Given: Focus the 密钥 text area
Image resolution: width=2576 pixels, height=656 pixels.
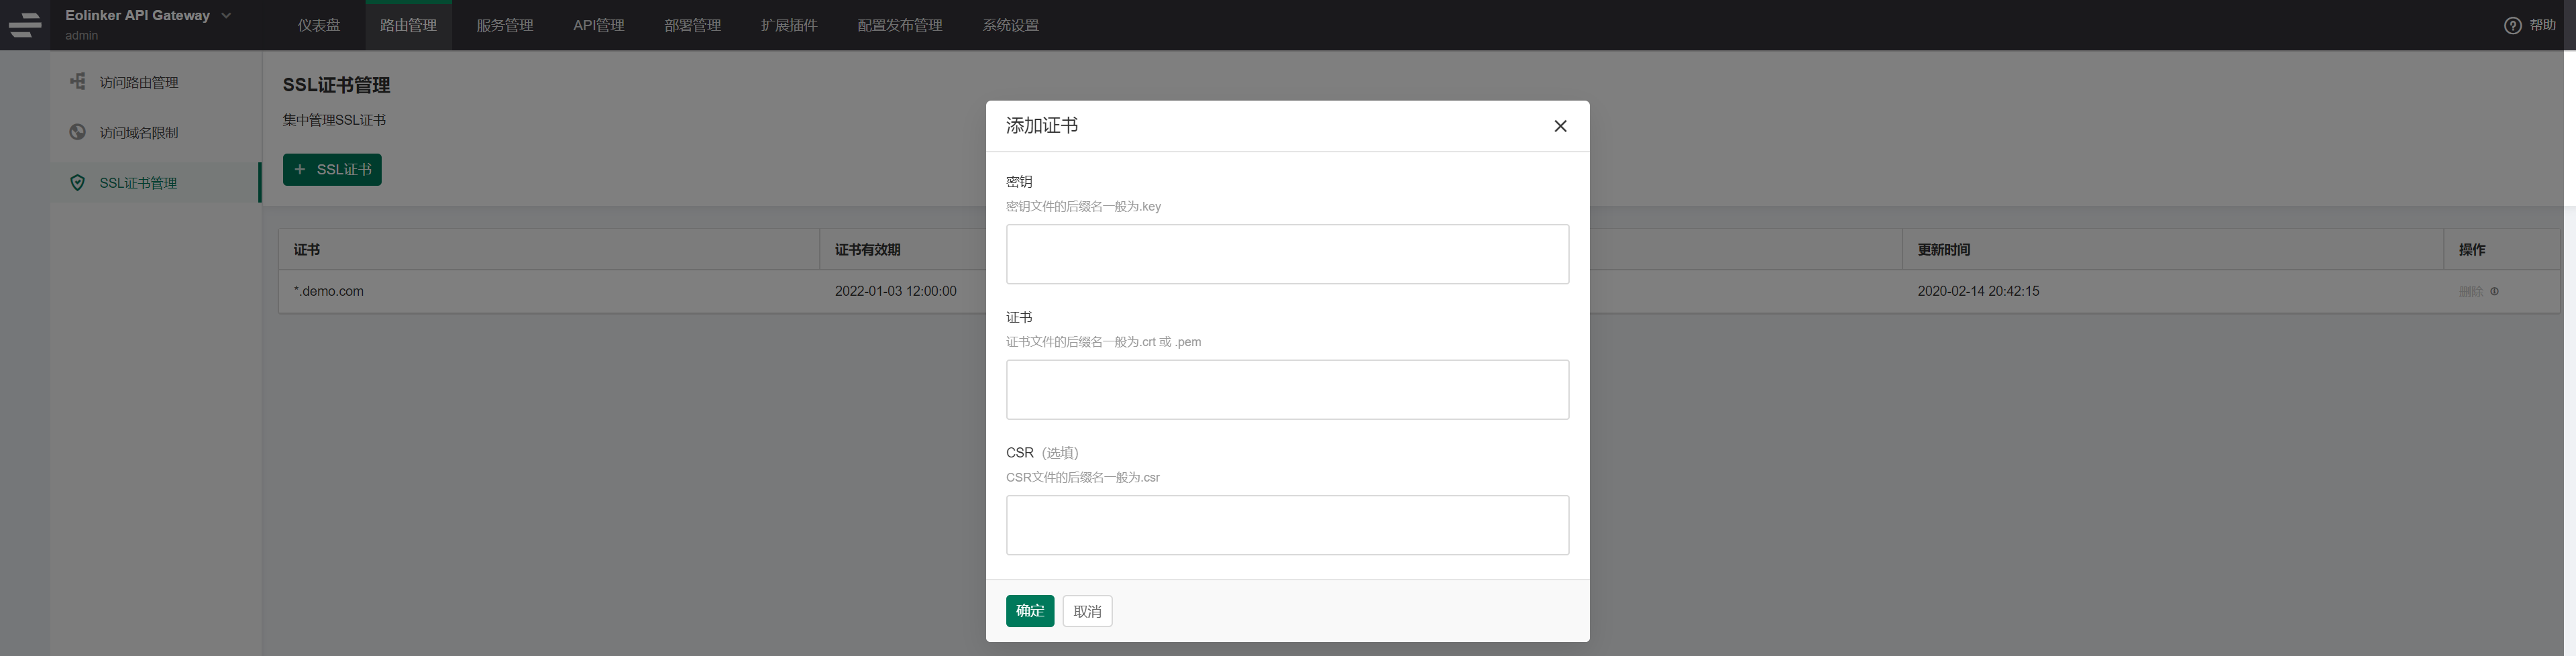Looking at the screenshot, I should tap(1287, 254).
